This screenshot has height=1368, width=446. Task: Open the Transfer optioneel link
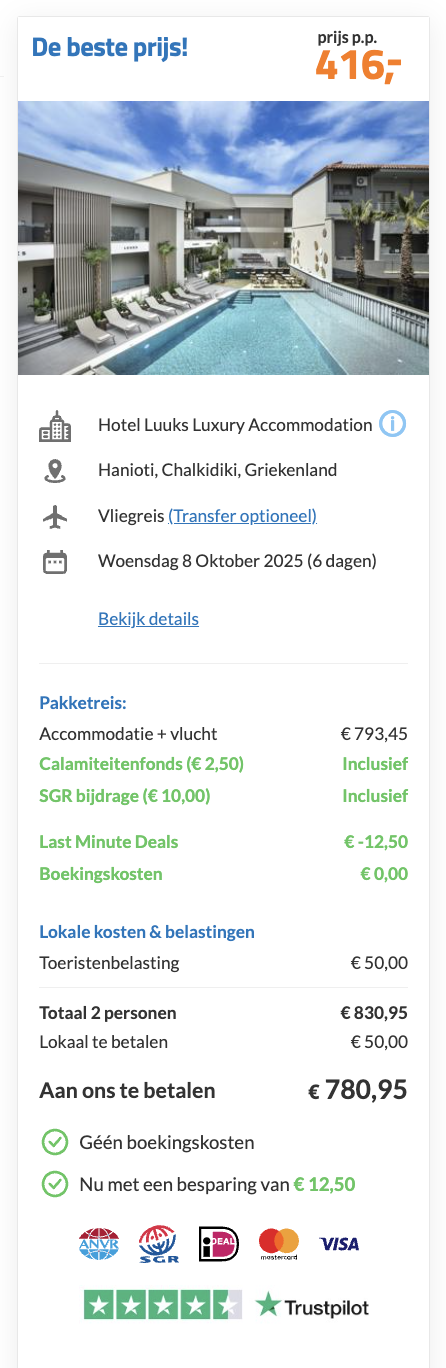(x=242, y=516)
